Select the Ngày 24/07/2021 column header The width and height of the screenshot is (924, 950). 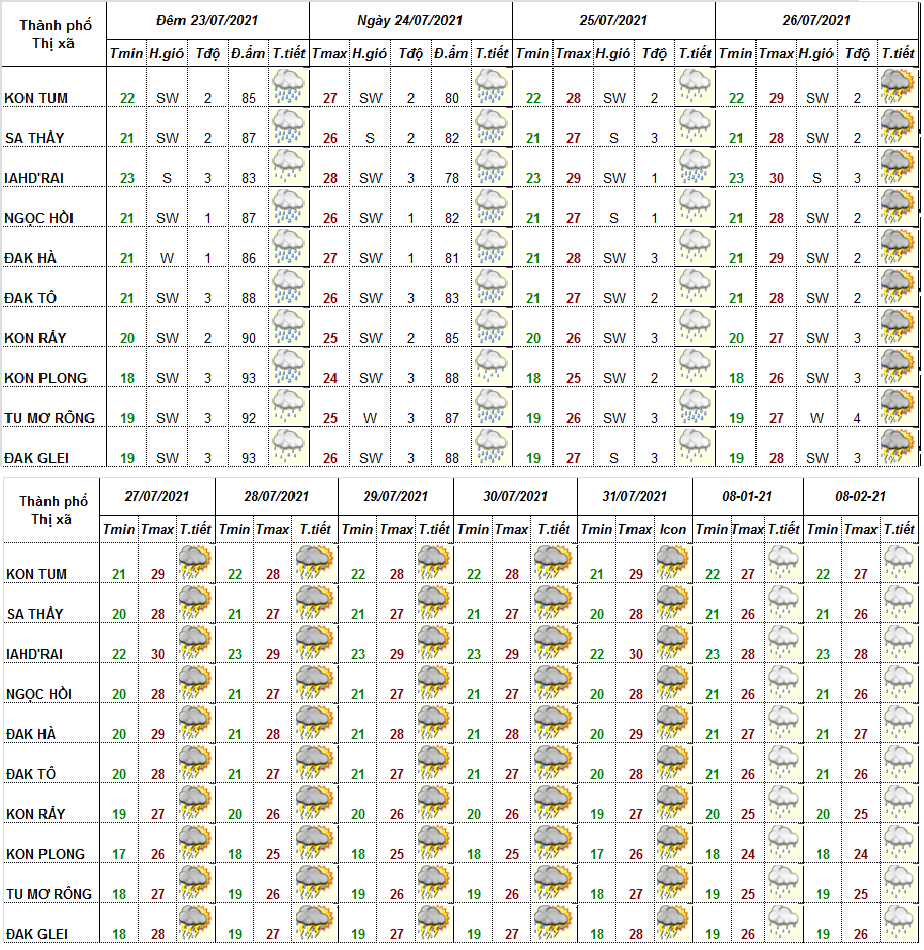pyautogui.click(x=410, y=20)
